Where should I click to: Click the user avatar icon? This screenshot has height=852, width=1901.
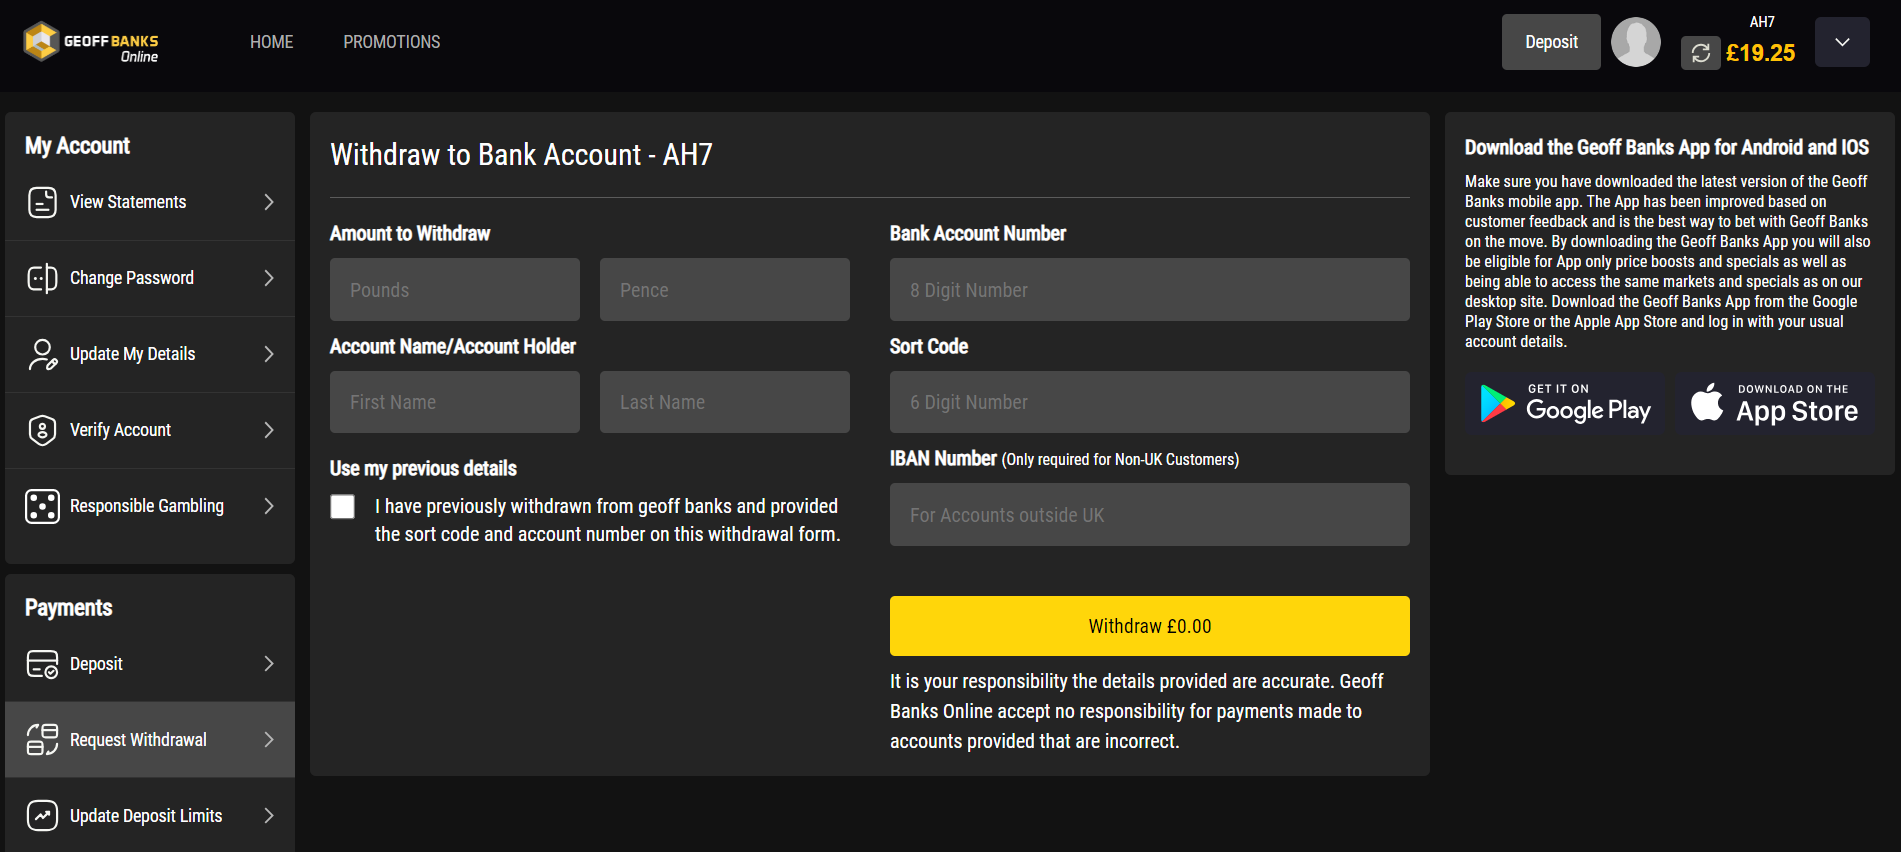(1636, 42)
